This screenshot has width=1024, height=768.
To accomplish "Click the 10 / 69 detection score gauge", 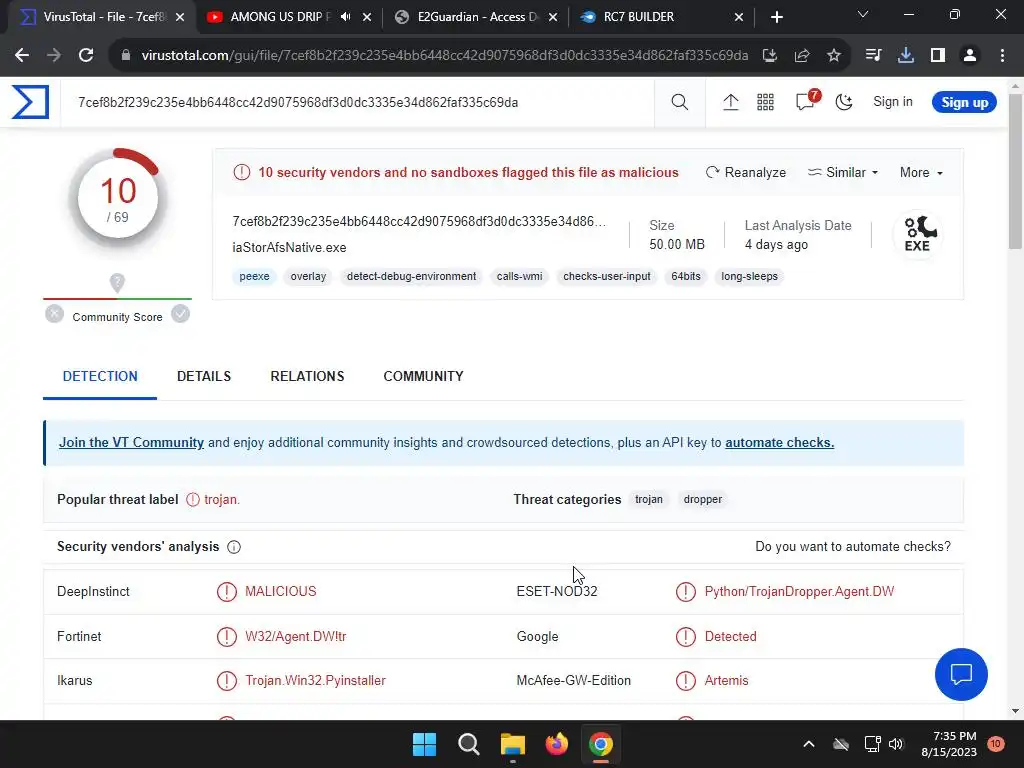I will pos(118,198).
